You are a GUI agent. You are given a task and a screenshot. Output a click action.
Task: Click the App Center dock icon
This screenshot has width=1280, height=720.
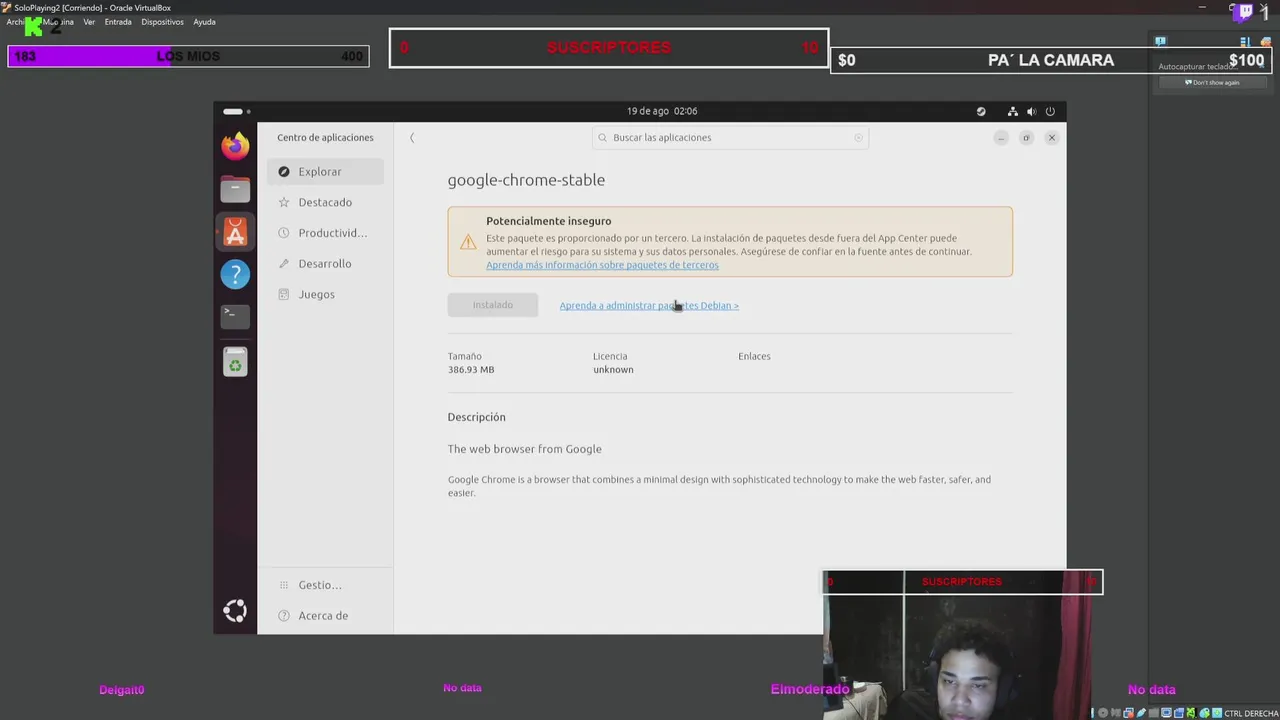coord(235,232)
